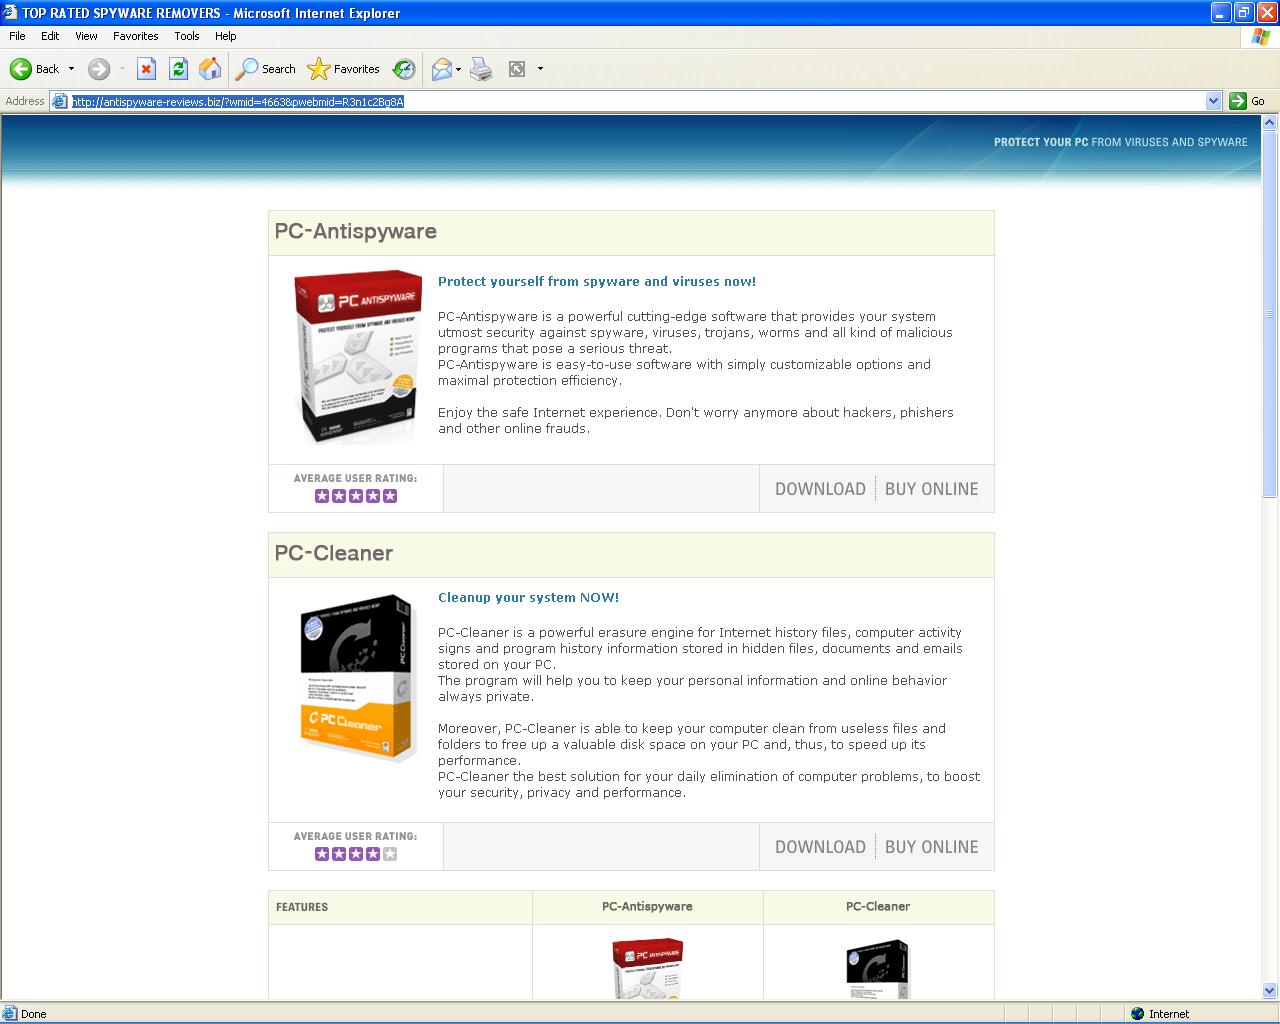The height and width of the screenshot is (1024, 1280).
Task: Click the Mail envelope icon
Action: [441, 69]
